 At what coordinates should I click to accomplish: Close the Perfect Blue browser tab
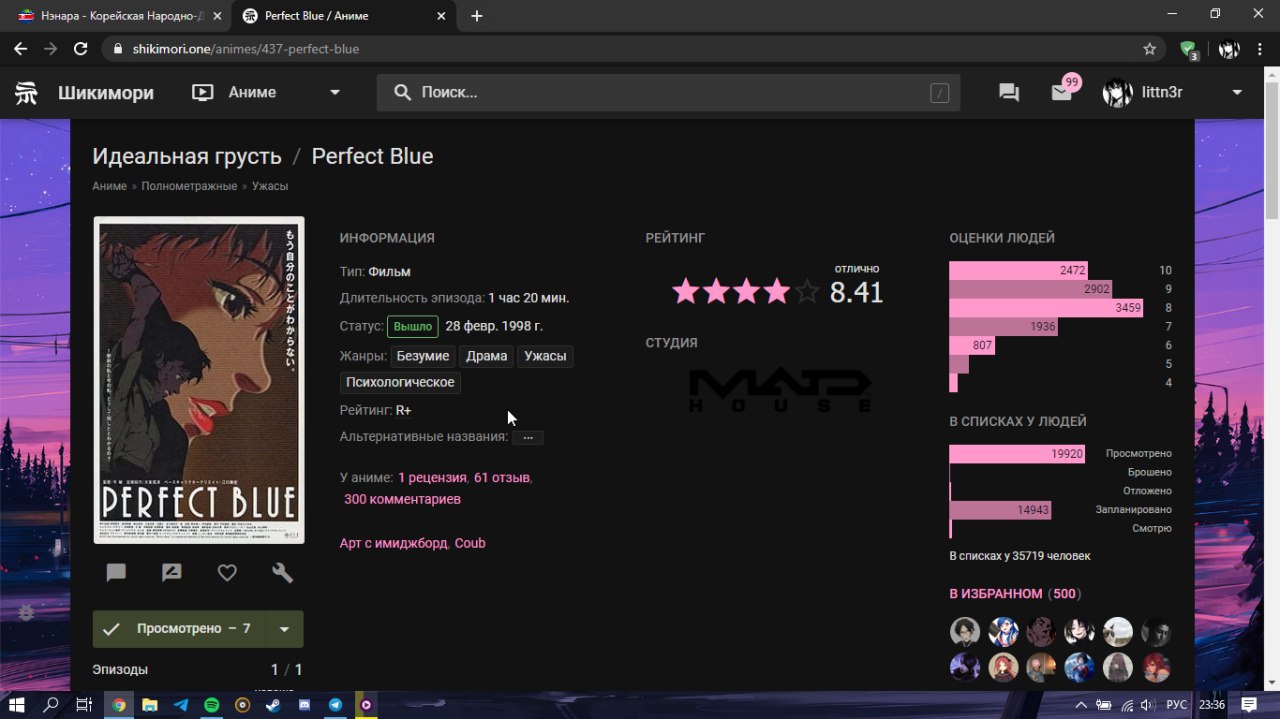click(440, 16)
